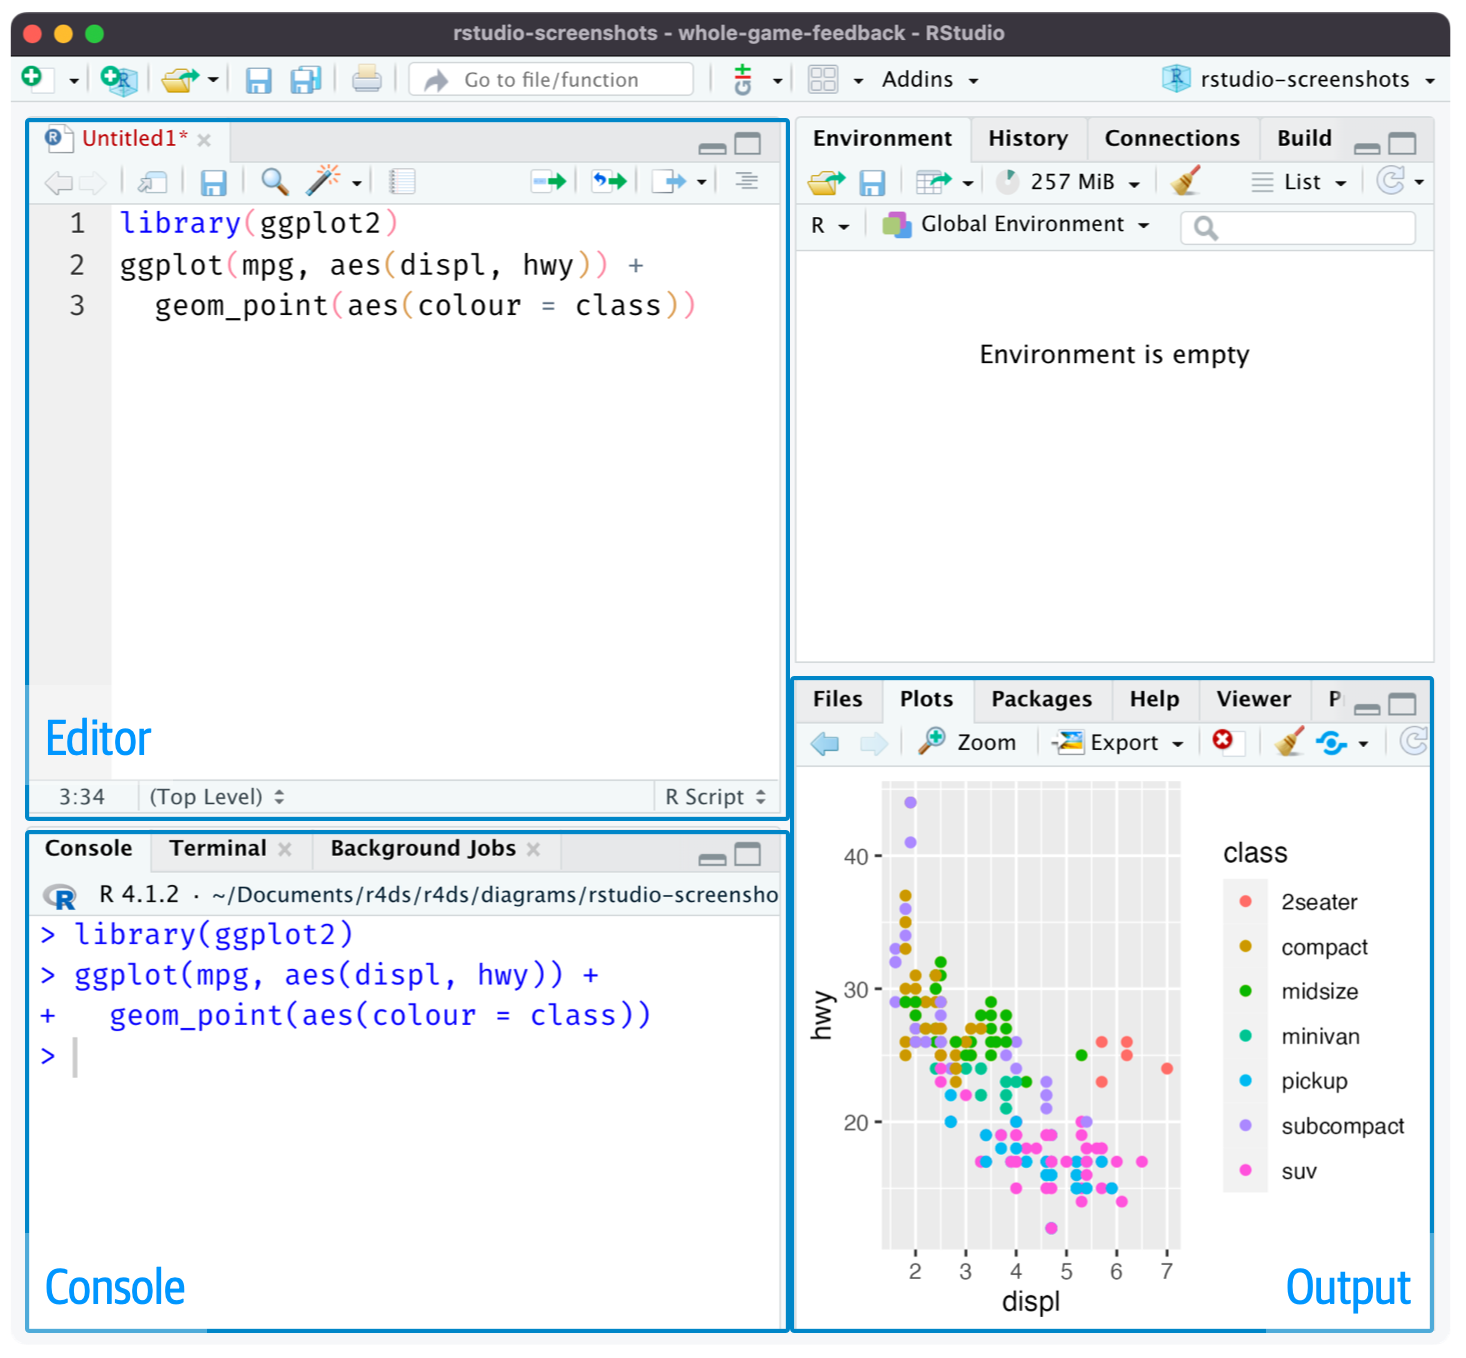Clear environment objects with broom icon
This screenshot has width=1466, height=1358.
(1186, 181)
